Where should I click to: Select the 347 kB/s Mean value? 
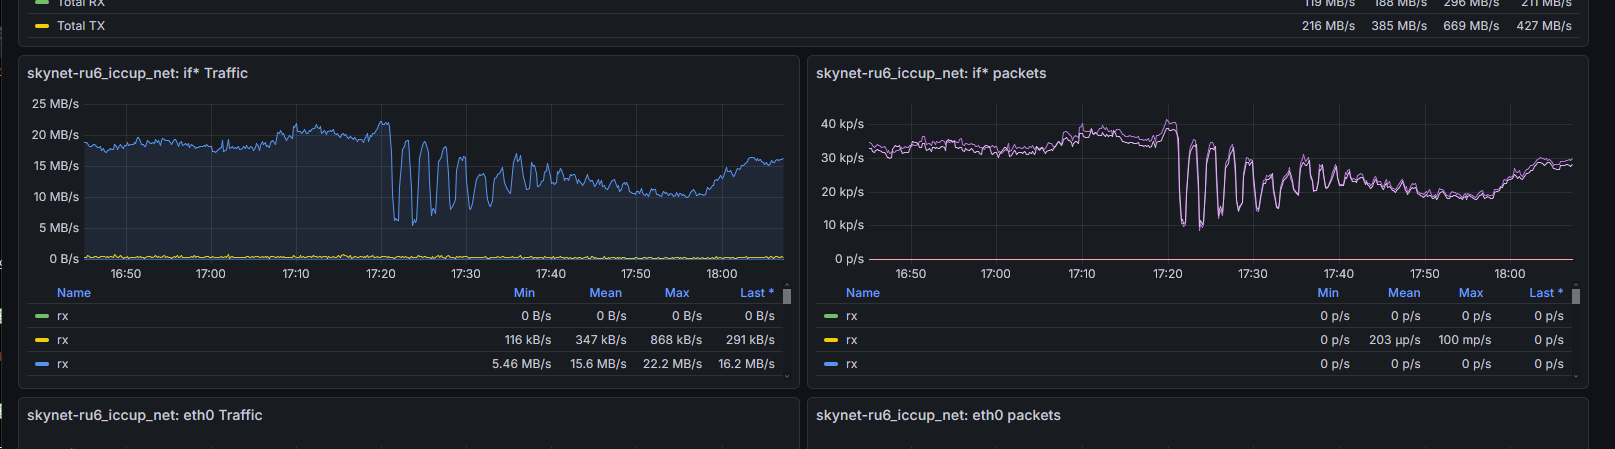pyautogui.click(x=601, y=340)
